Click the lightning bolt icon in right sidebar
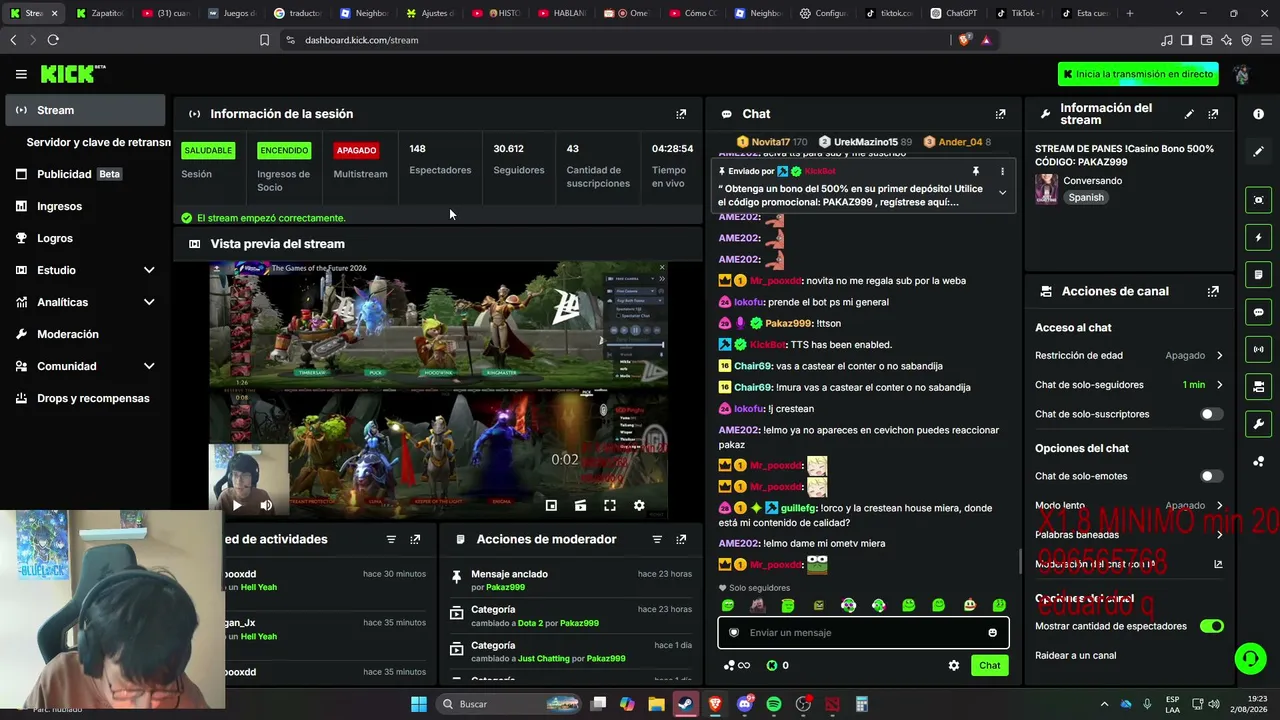The image size is (1280, 720). pos(1258,238)
